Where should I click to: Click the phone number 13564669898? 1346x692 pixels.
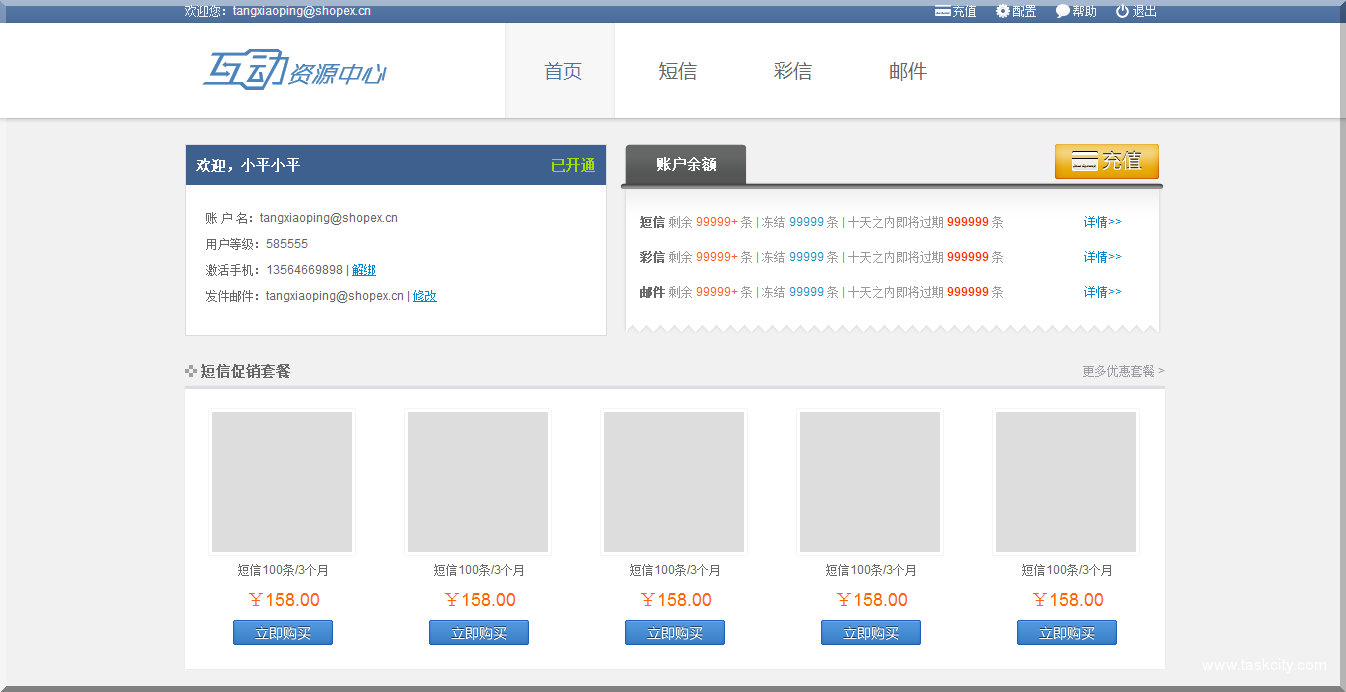click(x=304, y=270)
